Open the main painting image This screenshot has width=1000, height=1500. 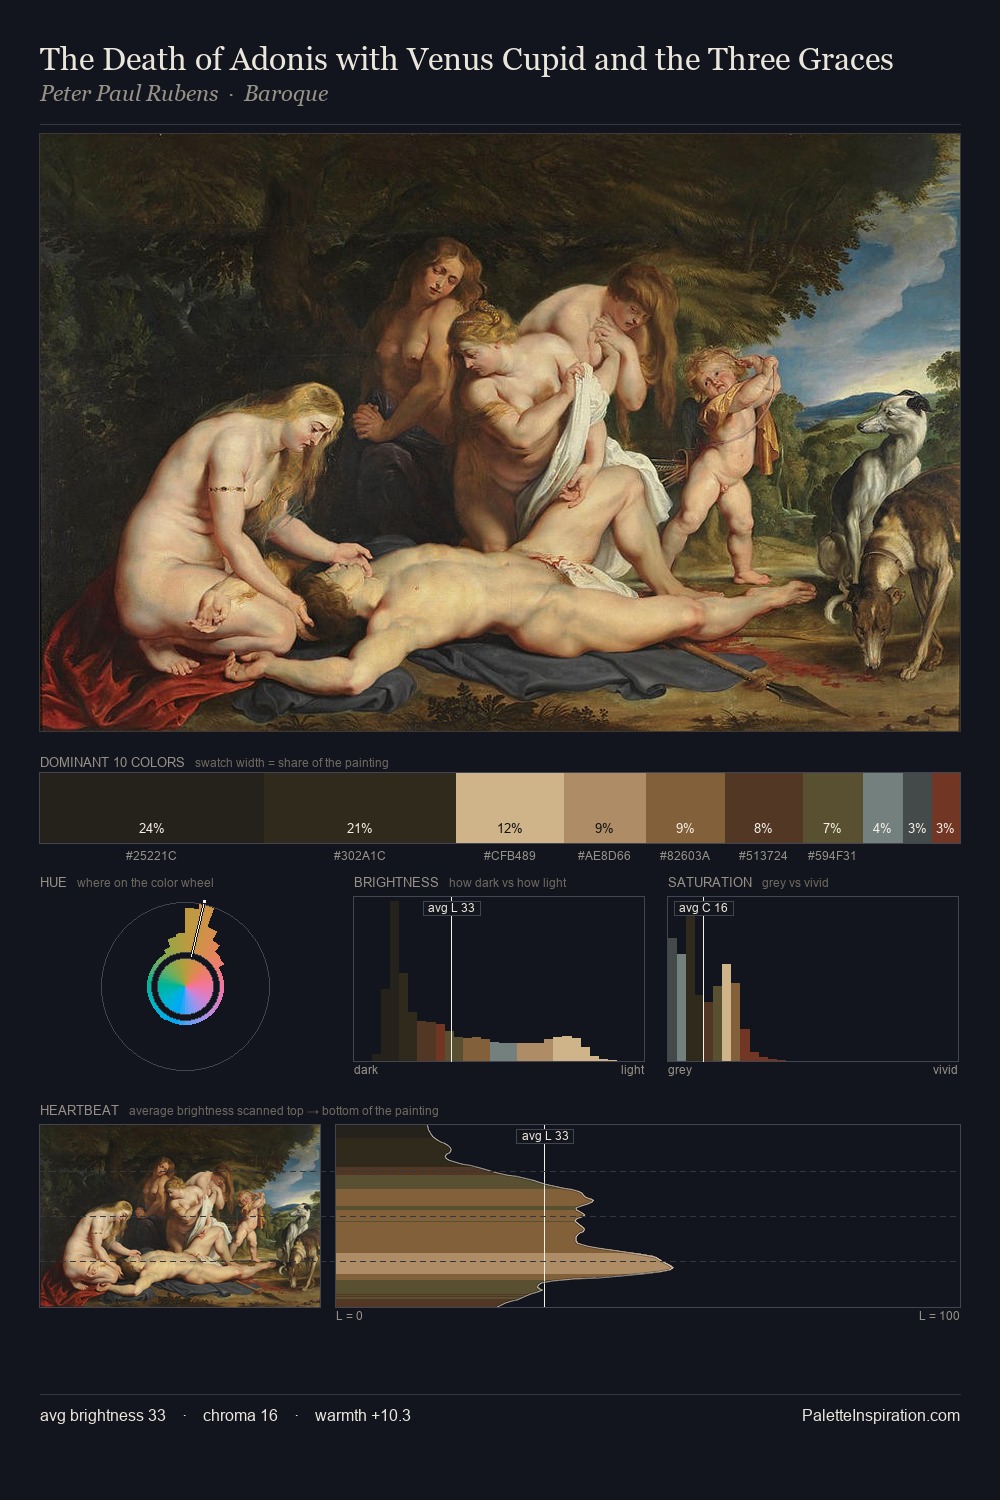[x=500, y=433]
